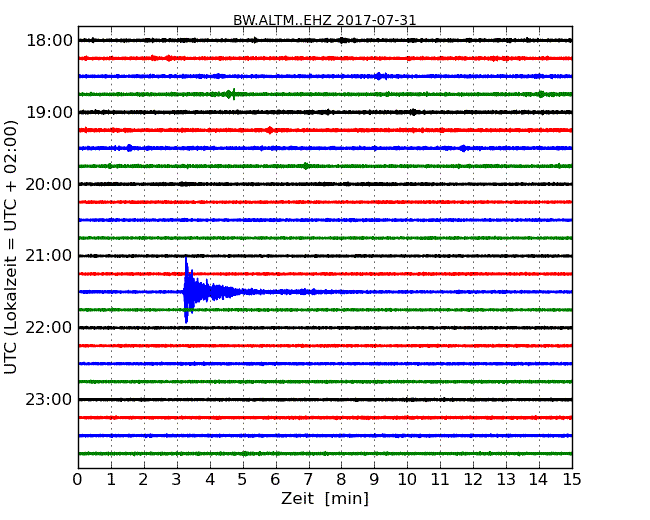650x520 pixels.
Task: Click the x-axis tick label 3
Action: pyautogui.click(x=177, y=480)
